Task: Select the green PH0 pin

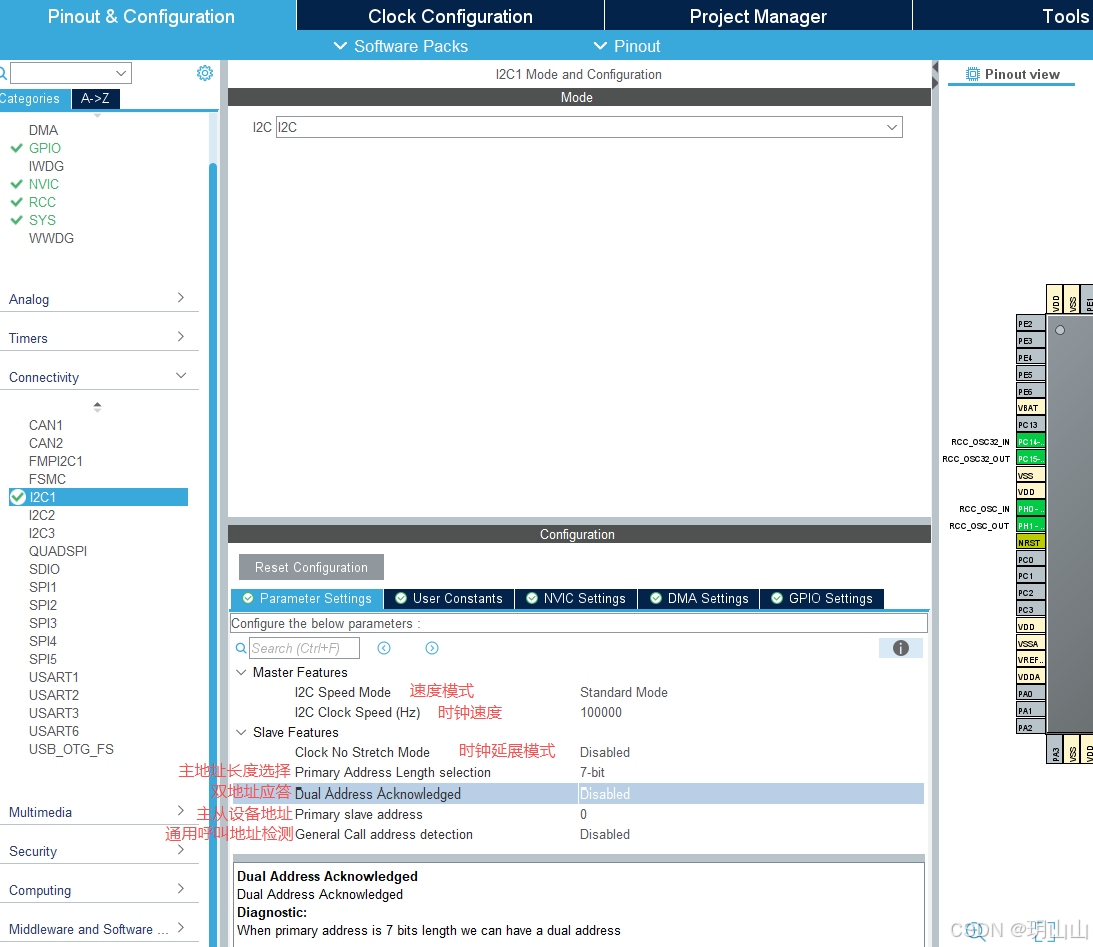Action: click(x=1030, y=509)
